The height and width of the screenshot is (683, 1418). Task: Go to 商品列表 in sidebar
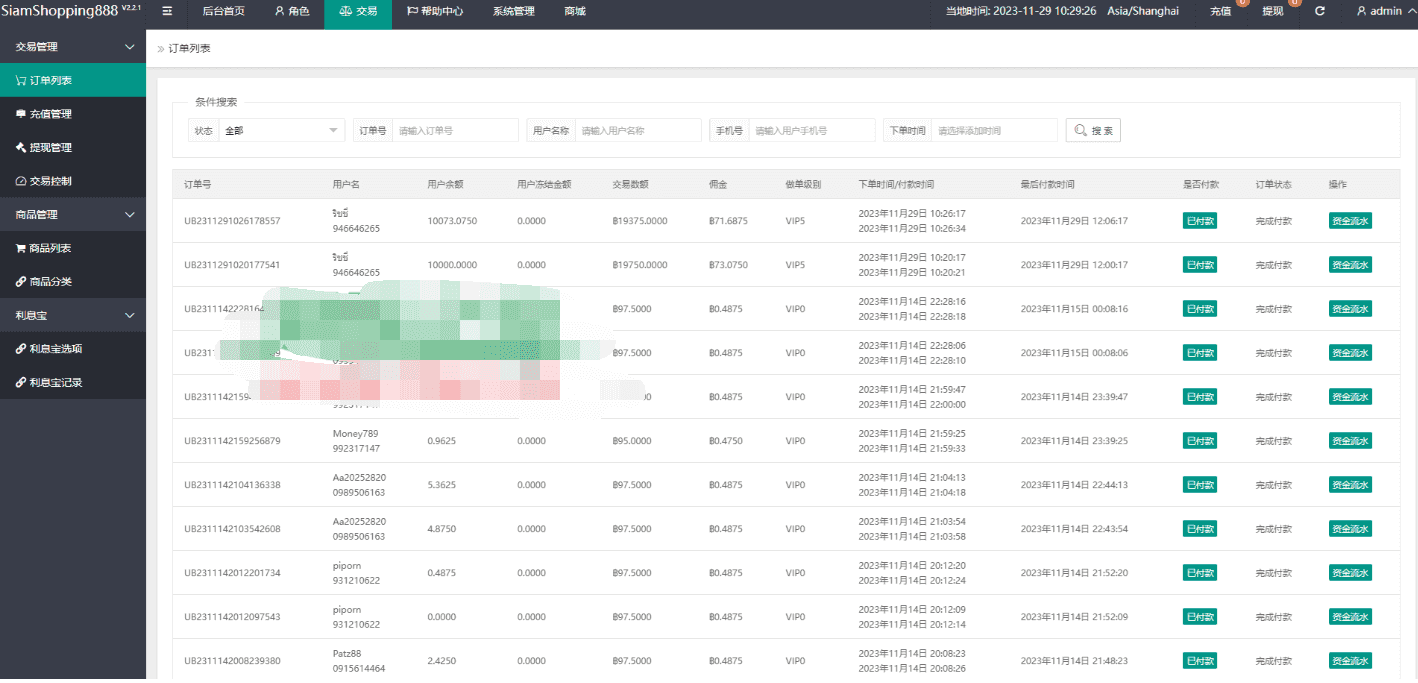pos(50,248)
